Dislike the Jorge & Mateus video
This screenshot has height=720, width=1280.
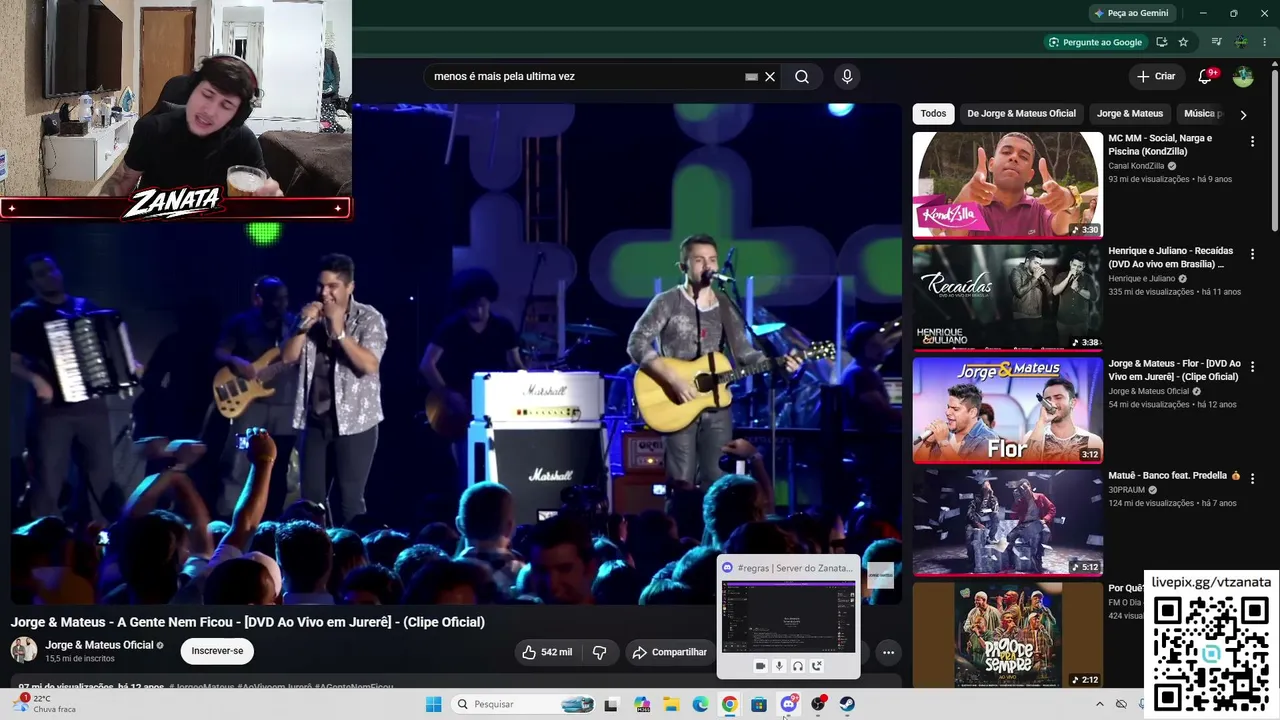(x=600, y=652)
